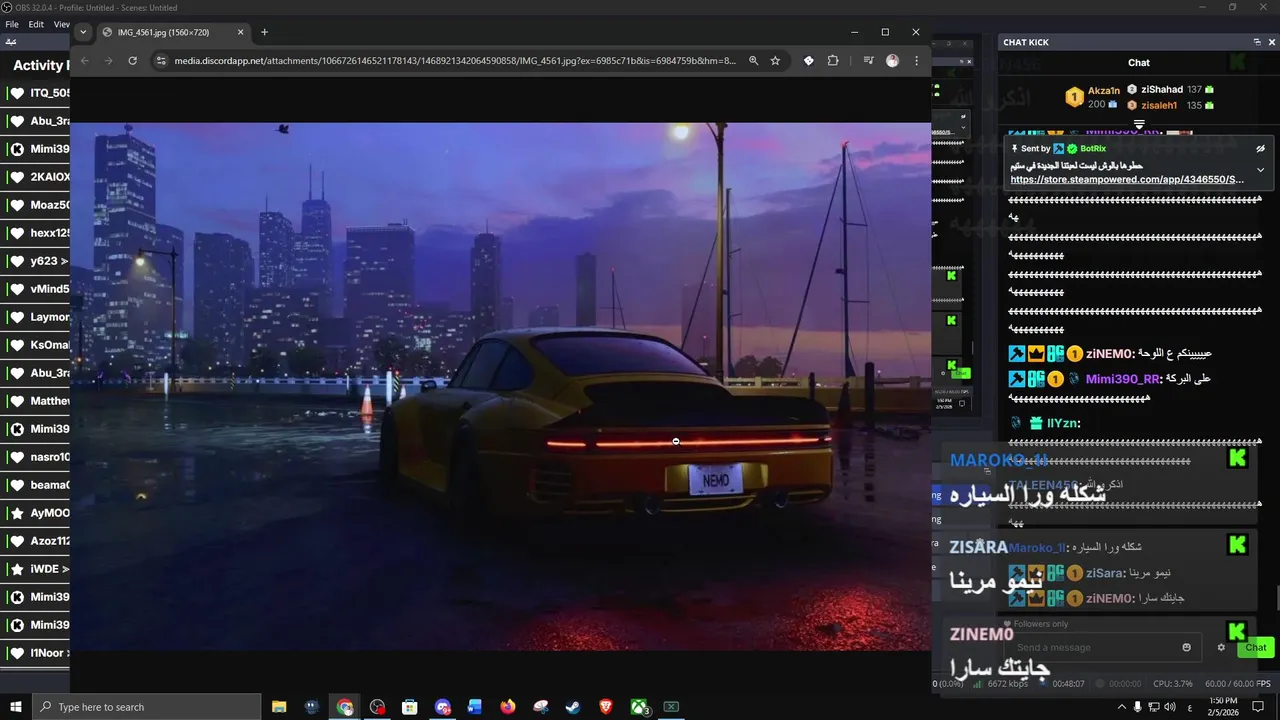This screenshot has width=1280, height=720.
Task: Open the Steam store link in chat
Action: pos(1127,180)
